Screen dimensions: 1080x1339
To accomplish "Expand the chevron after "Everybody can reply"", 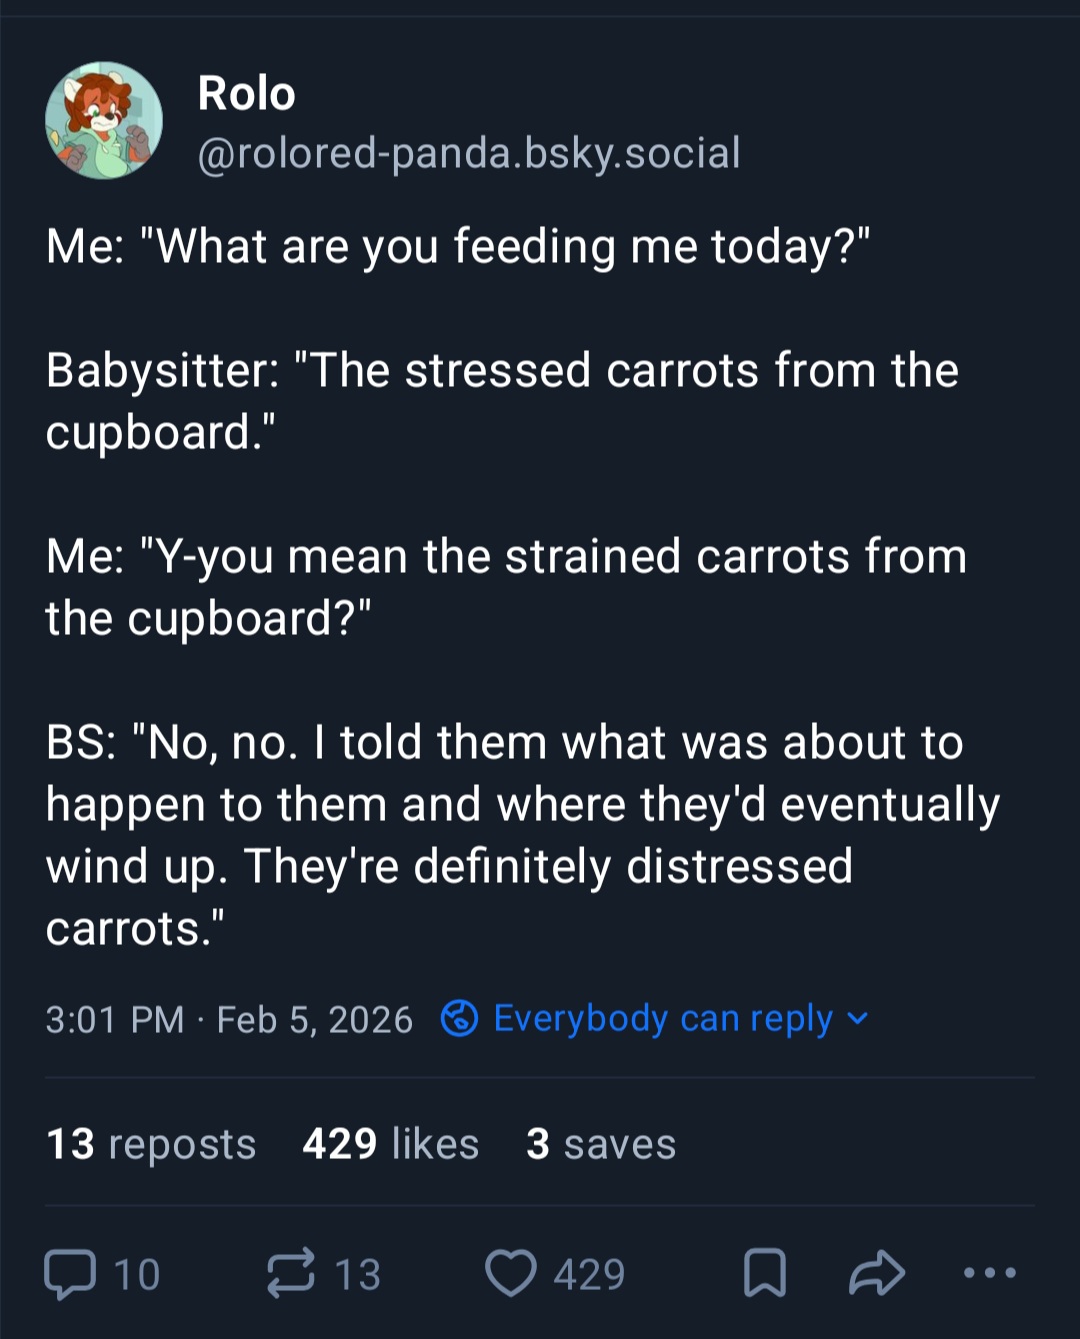I will tap(858, 1019).
